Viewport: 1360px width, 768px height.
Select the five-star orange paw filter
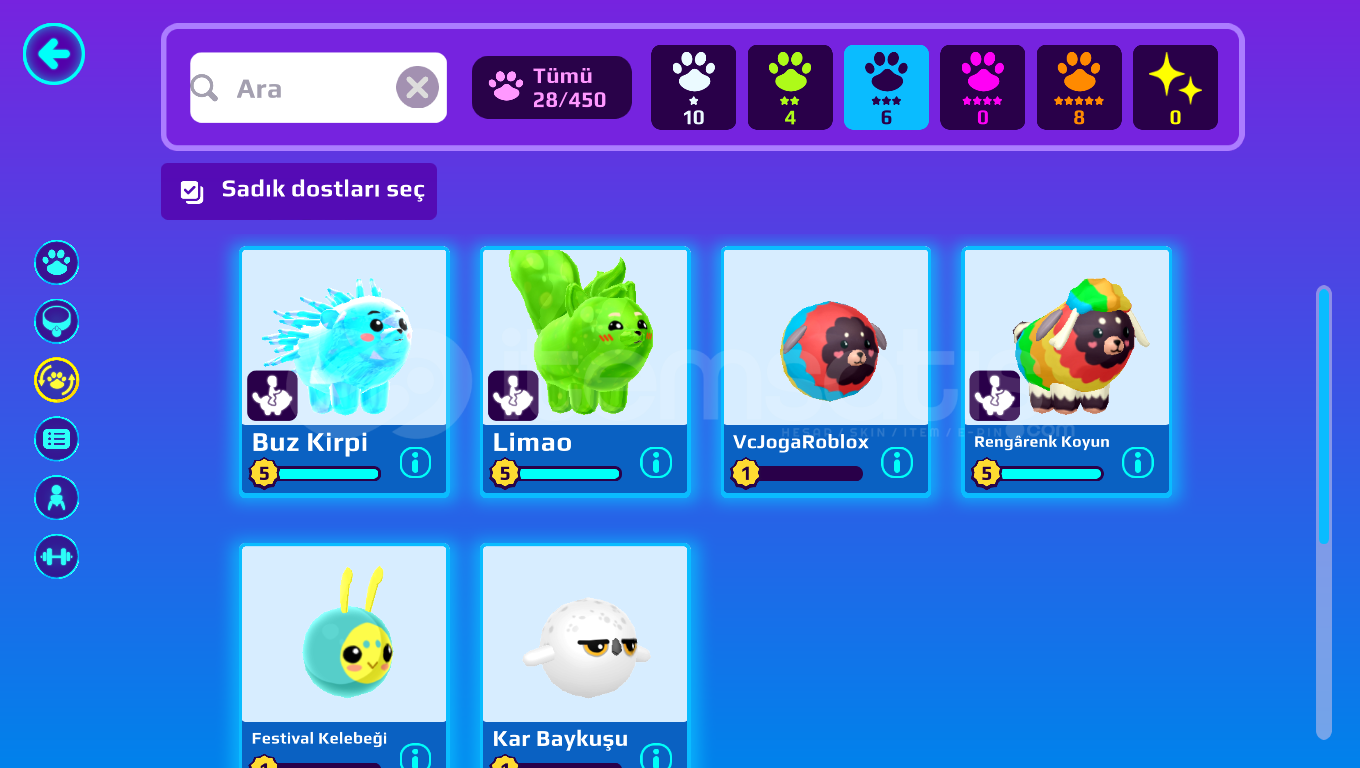(x=1079, y=88)
